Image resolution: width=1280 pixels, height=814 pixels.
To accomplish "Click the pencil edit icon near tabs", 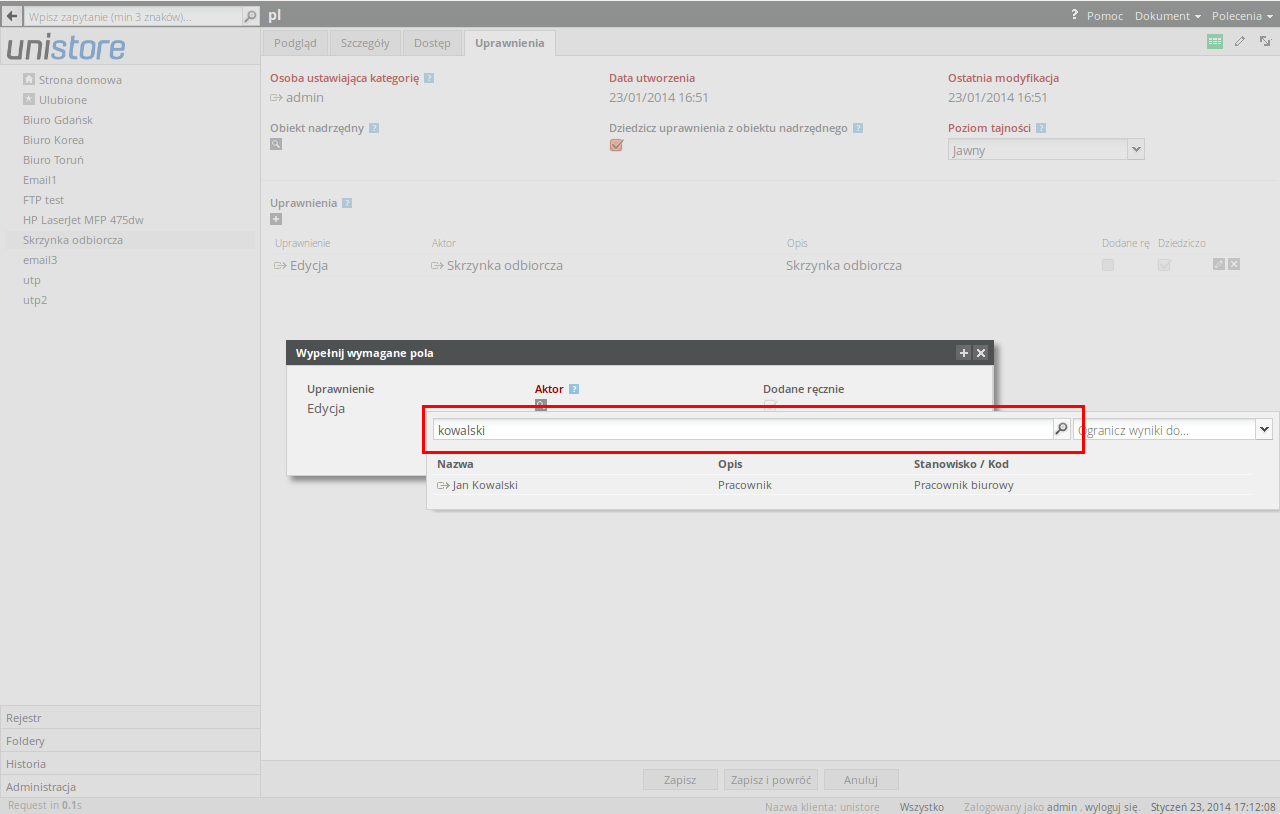I will 1240,42.
